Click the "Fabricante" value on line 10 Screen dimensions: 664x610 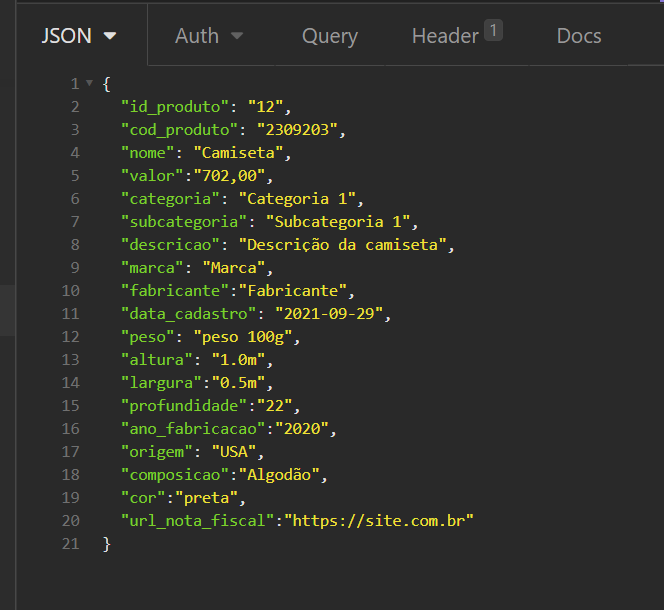point(293,291)
